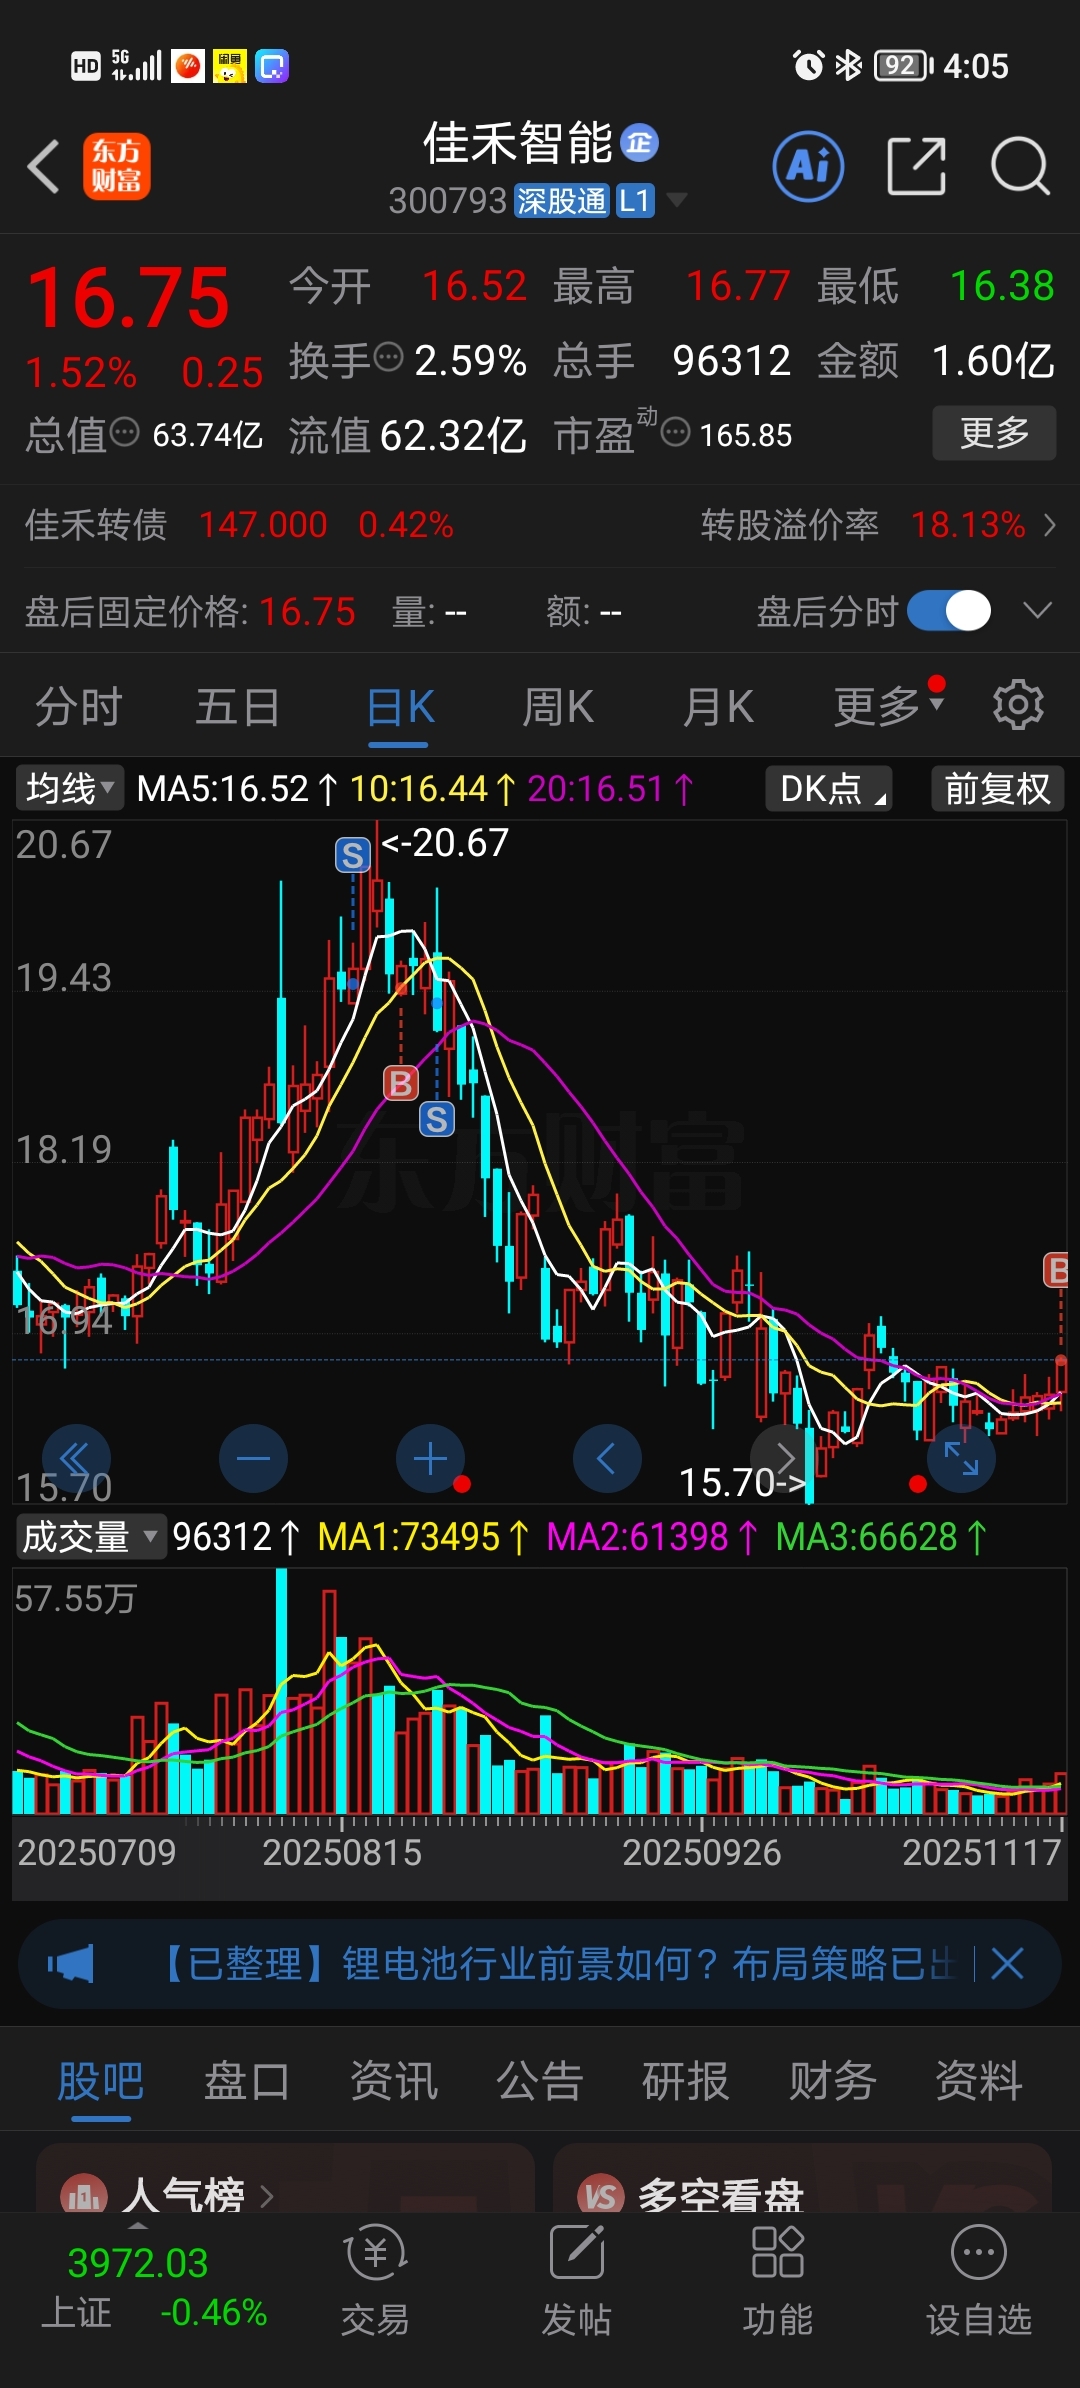Viewport: 1080px width, 2388px height.
Task: Tap info icon next to 换手
Action: [x=388, y=356]
